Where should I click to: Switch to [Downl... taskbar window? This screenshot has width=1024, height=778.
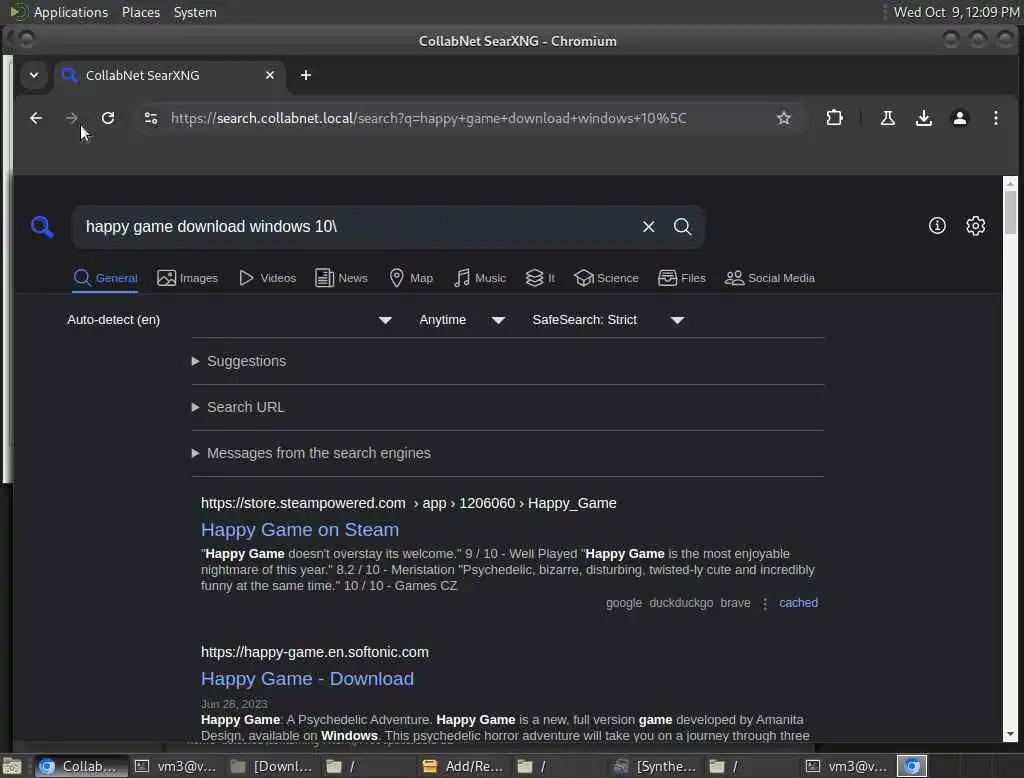pyautogui.click(x=272, y=766)
